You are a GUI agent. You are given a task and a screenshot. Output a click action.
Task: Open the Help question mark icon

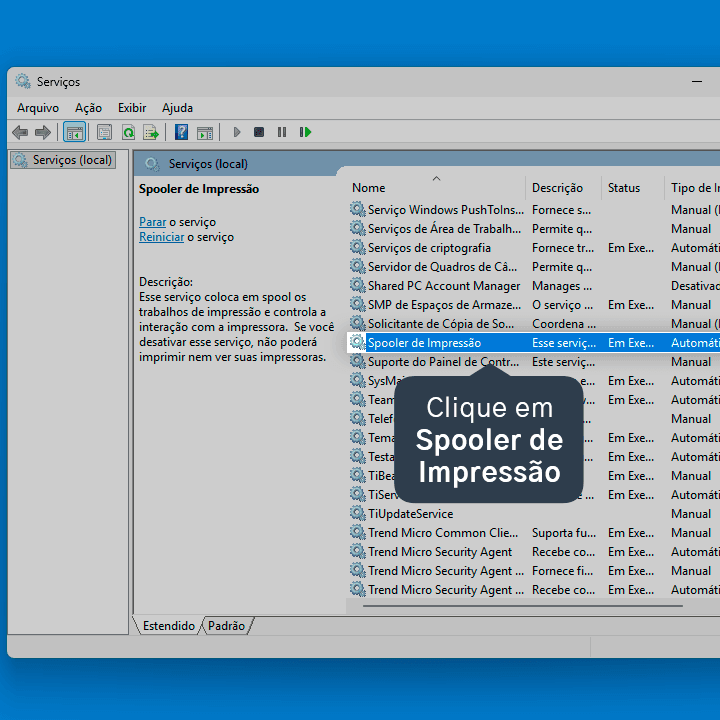tap(181, 133)
